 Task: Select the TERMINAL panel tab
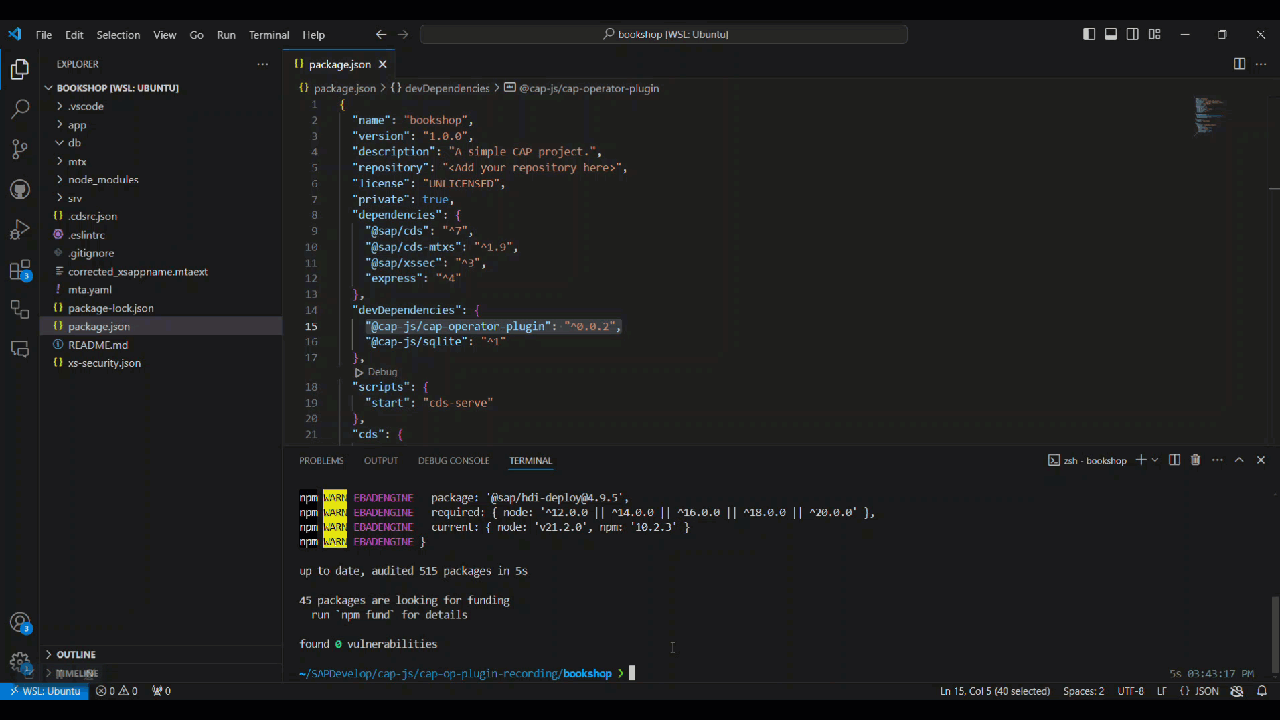pos(530,461)
